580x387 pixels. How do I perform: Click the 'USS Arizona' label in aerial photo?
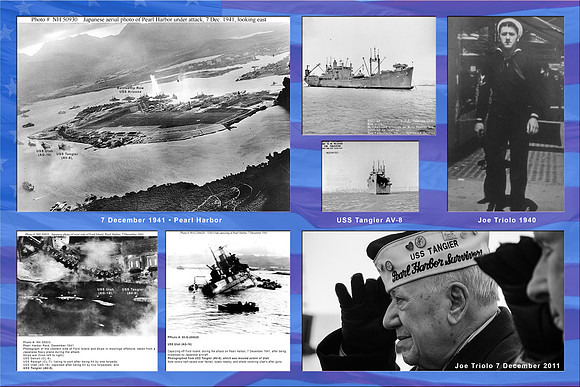(129, 91)
